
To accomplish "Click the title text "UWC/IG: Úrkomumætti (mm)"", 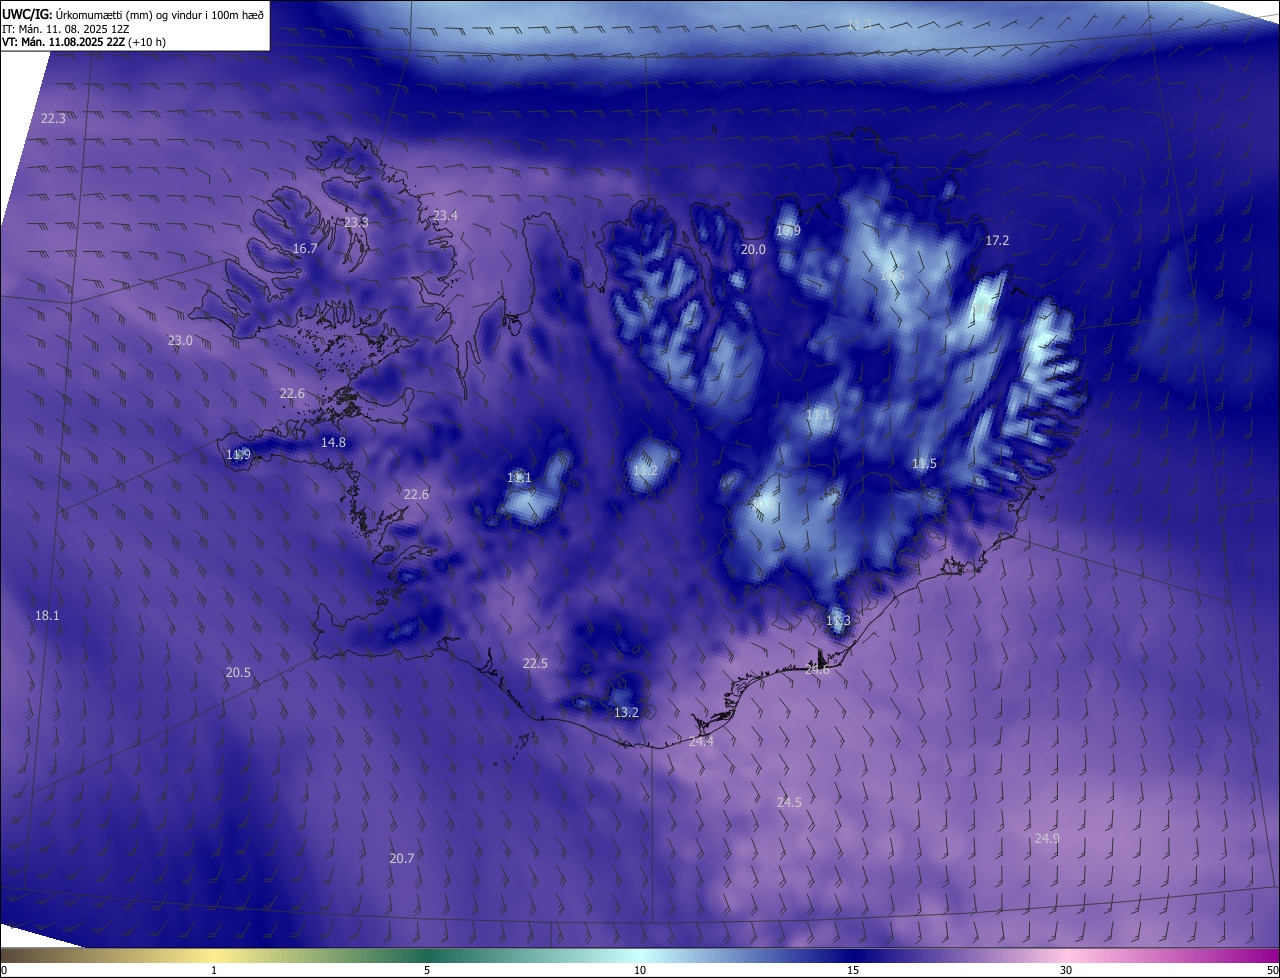I will click(x=76, y=14).
